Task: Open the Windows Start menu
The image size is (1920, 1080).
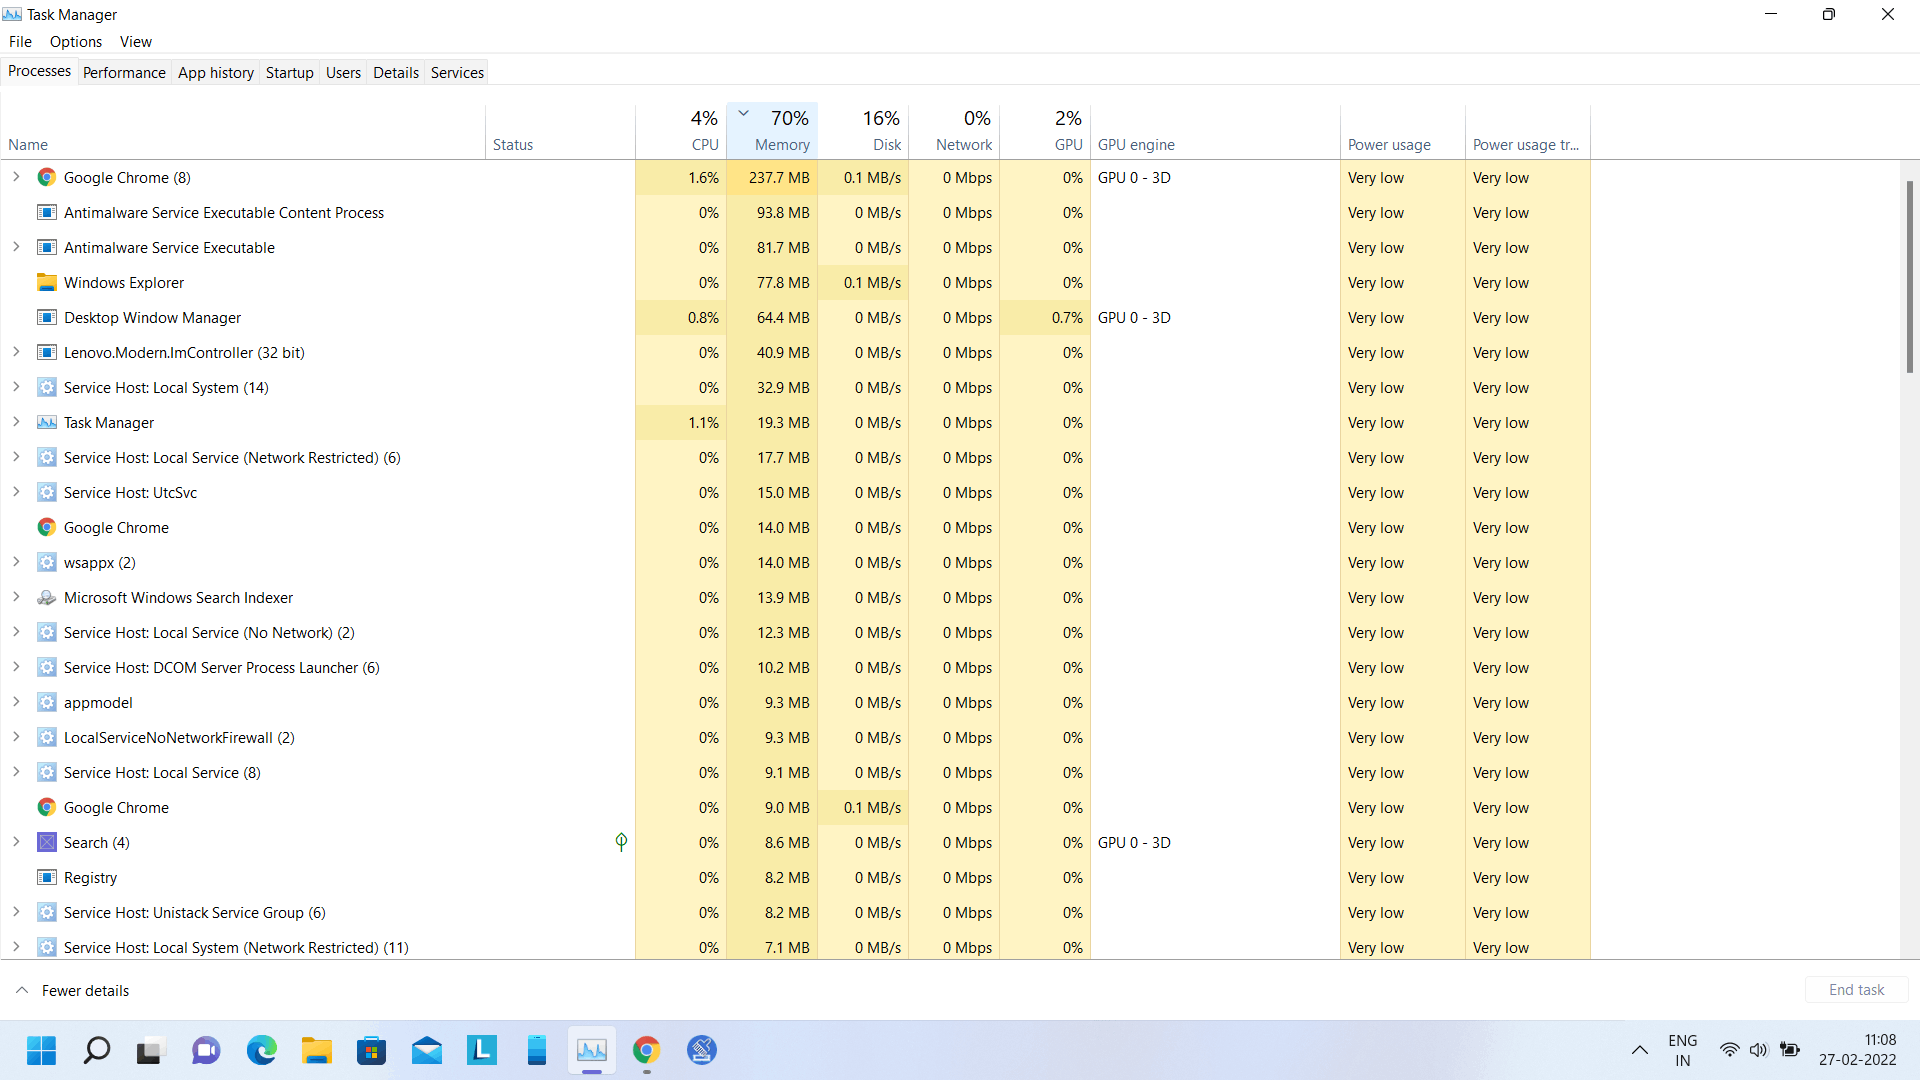Action: [41, 1050]
